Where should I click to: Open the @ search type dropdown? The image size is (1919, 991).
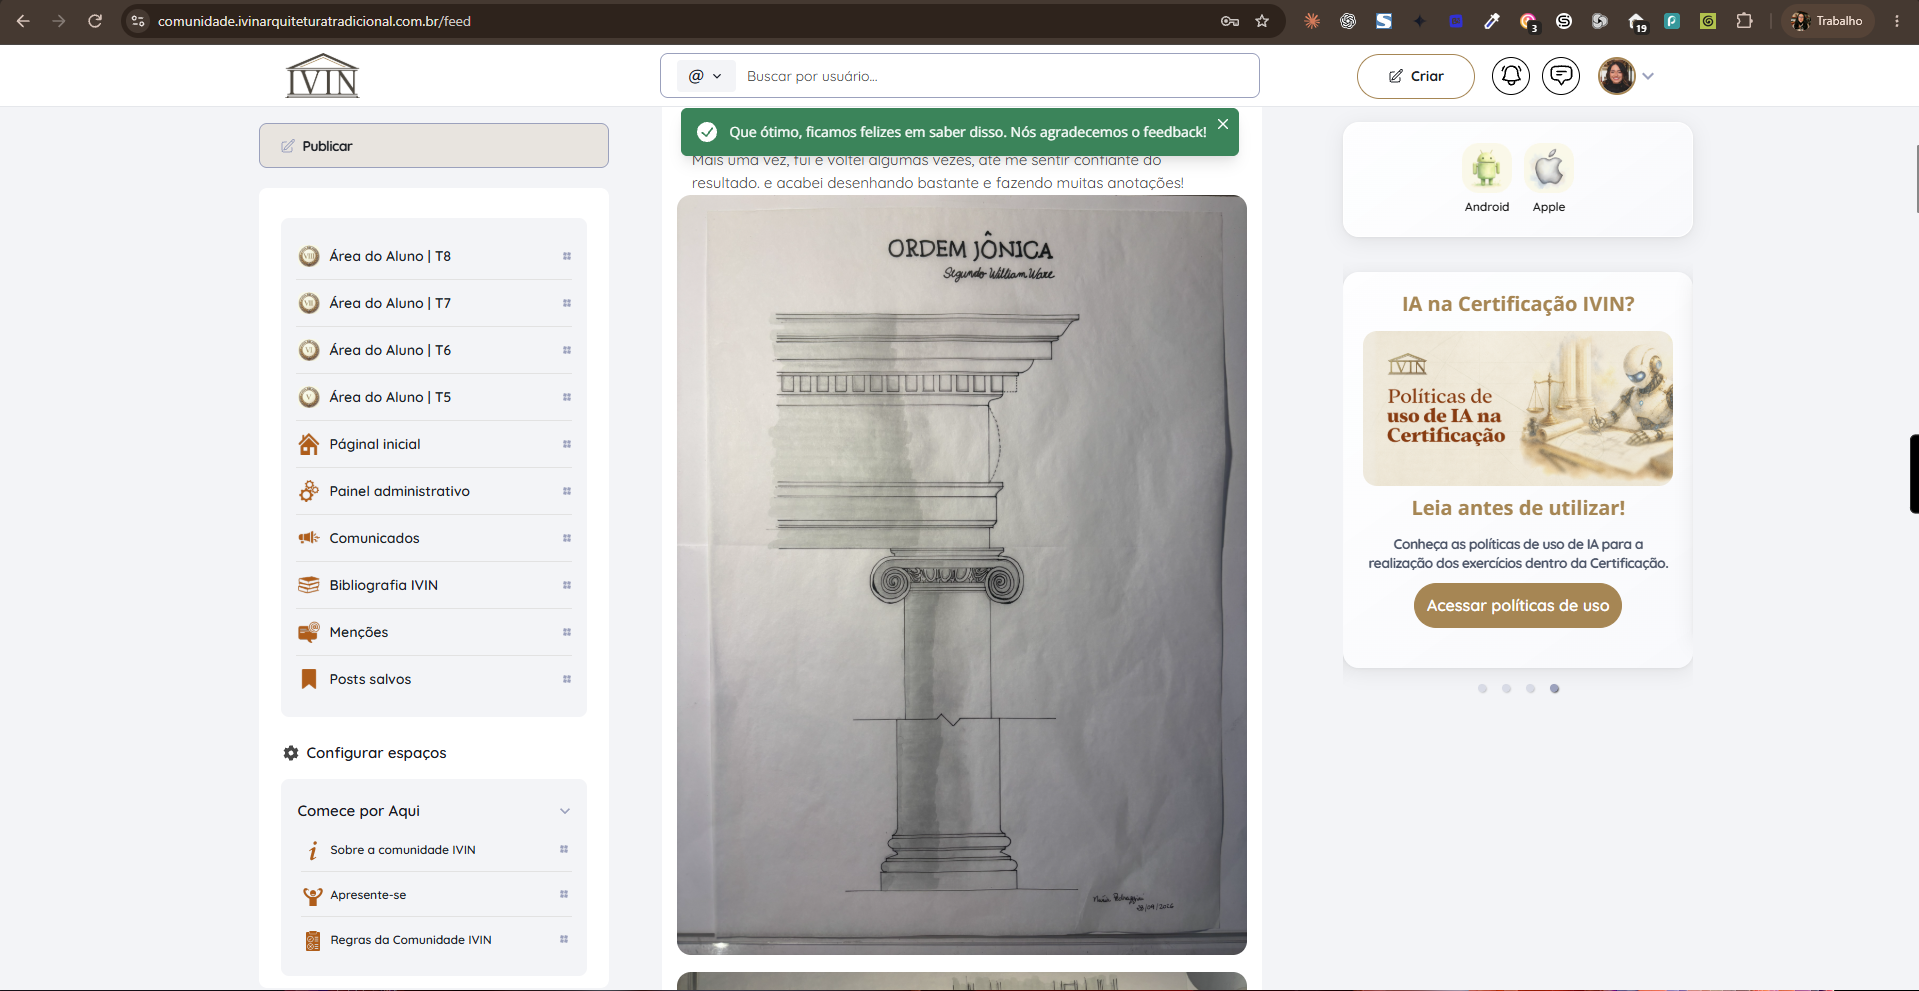point(706,76)
